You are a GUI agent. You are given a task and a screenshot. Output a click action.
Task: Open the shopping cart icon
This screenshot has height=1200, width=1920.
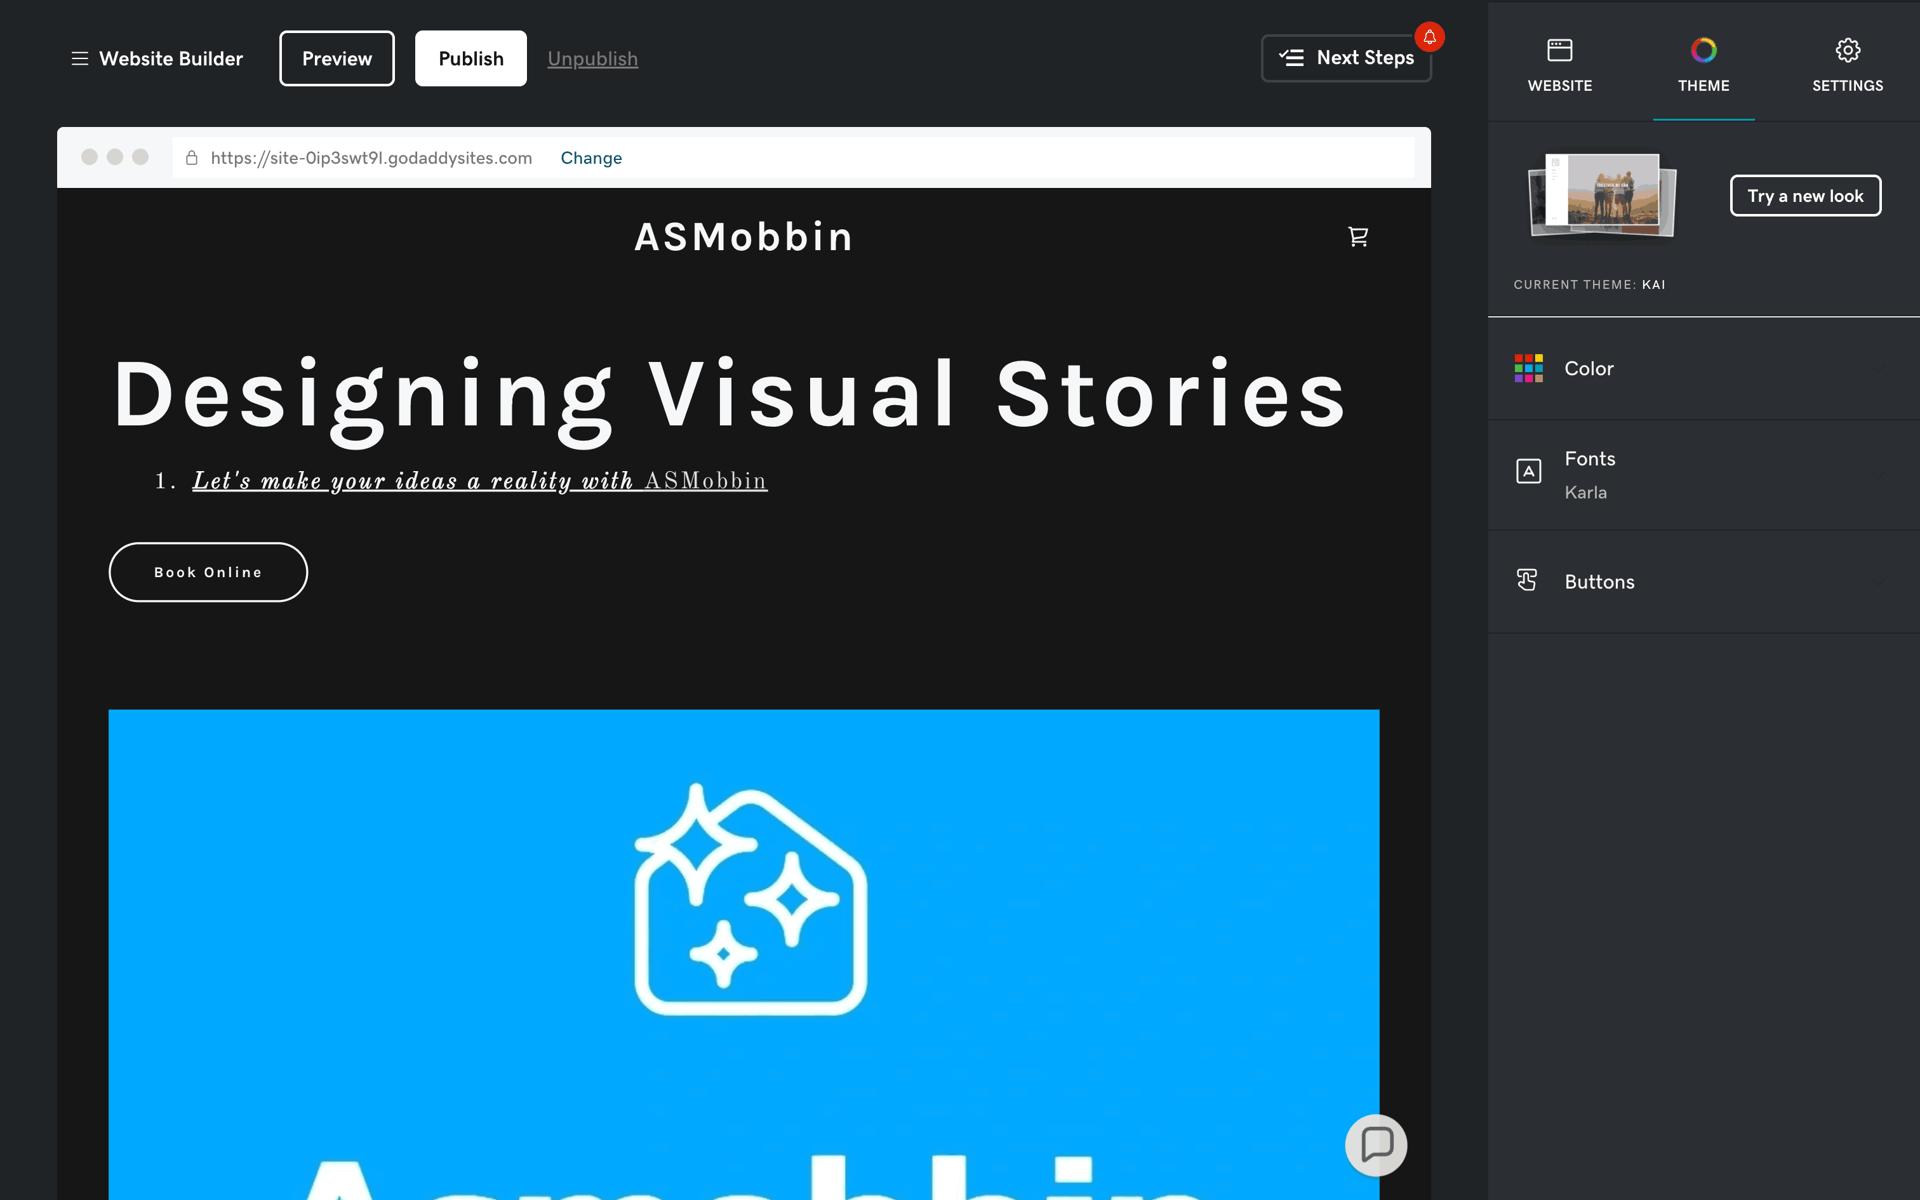pos(1358,237)
